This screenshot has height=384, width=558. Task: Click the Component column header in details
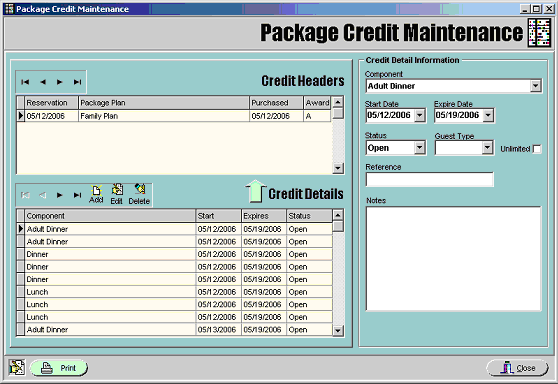pos(110,216)
